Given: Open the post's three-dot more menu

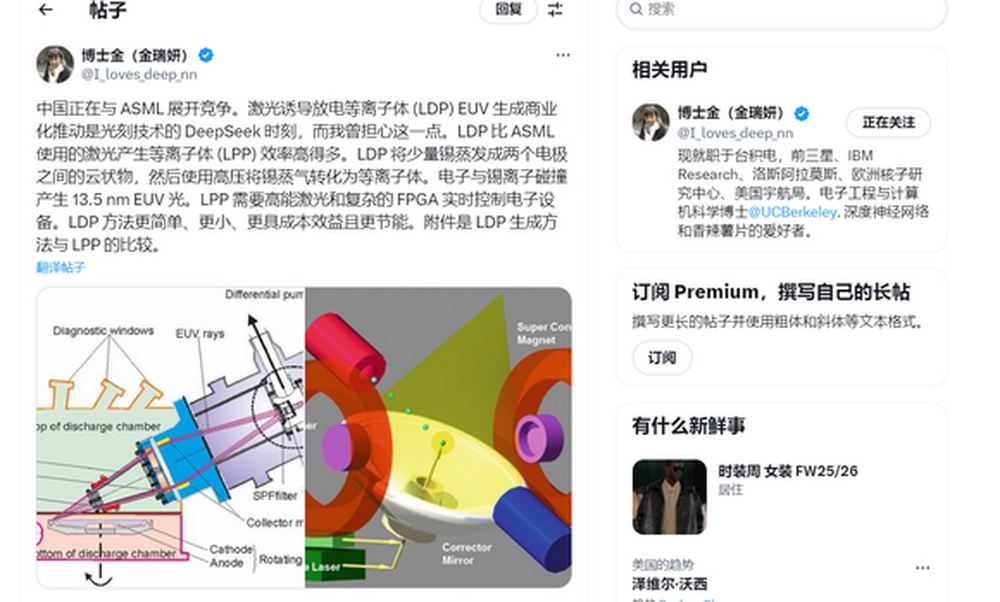Looking at the screenshot, I should [562, 55].
